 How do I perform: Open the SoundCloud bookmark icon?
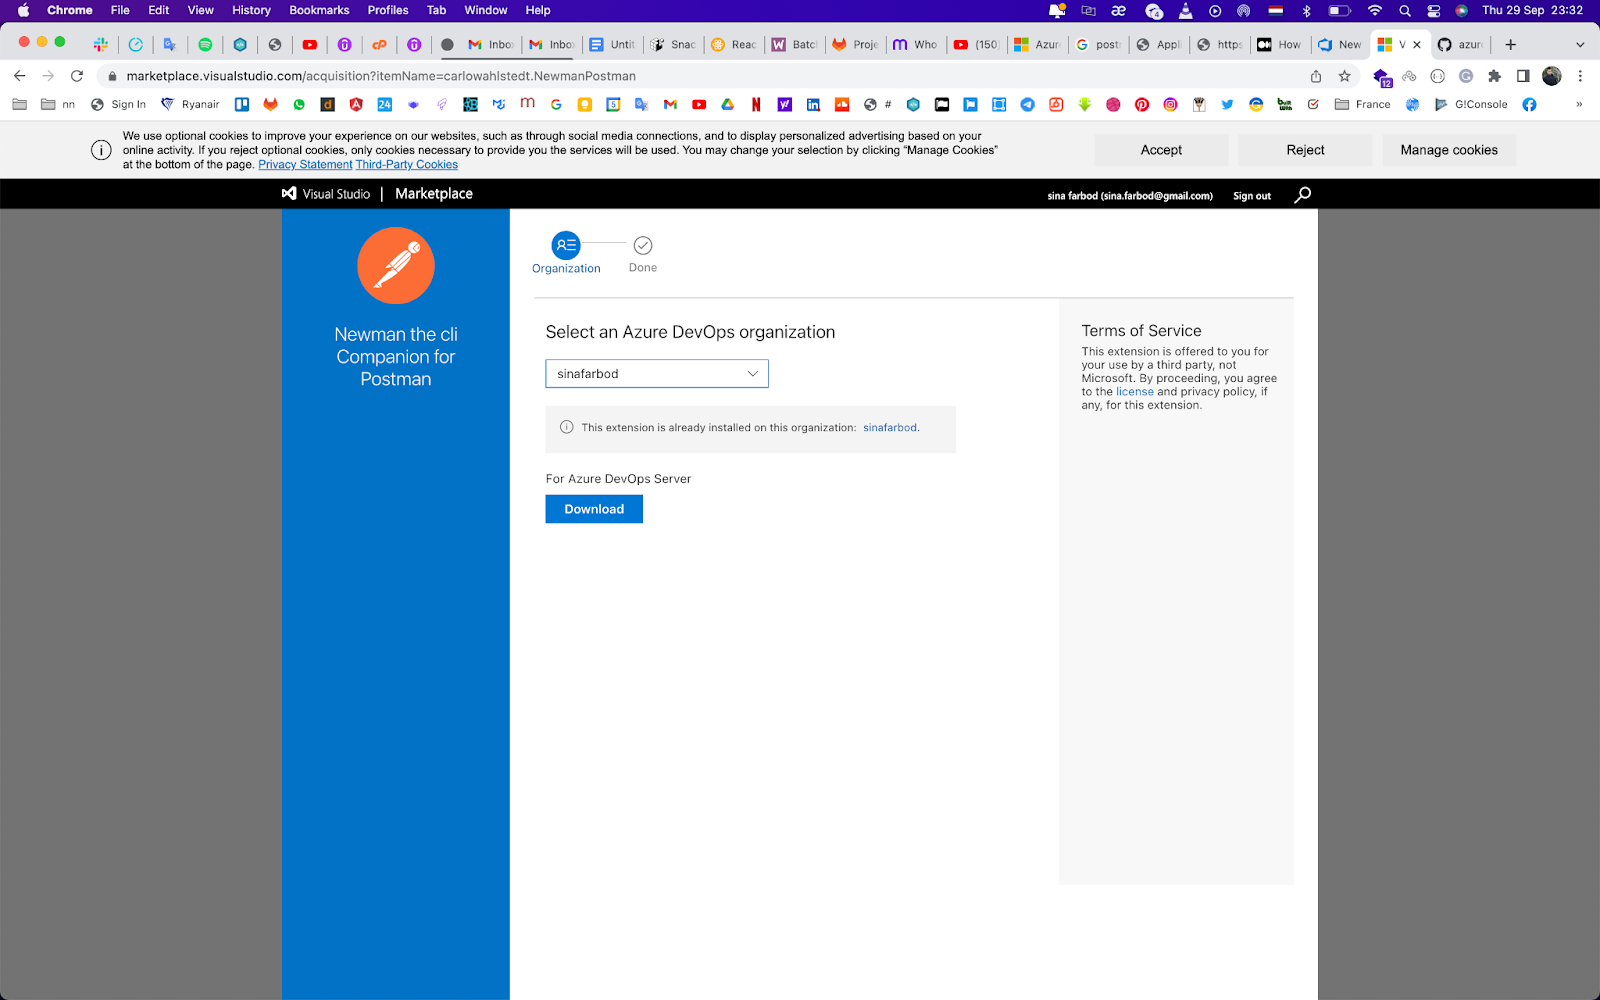tap(842, 104)
